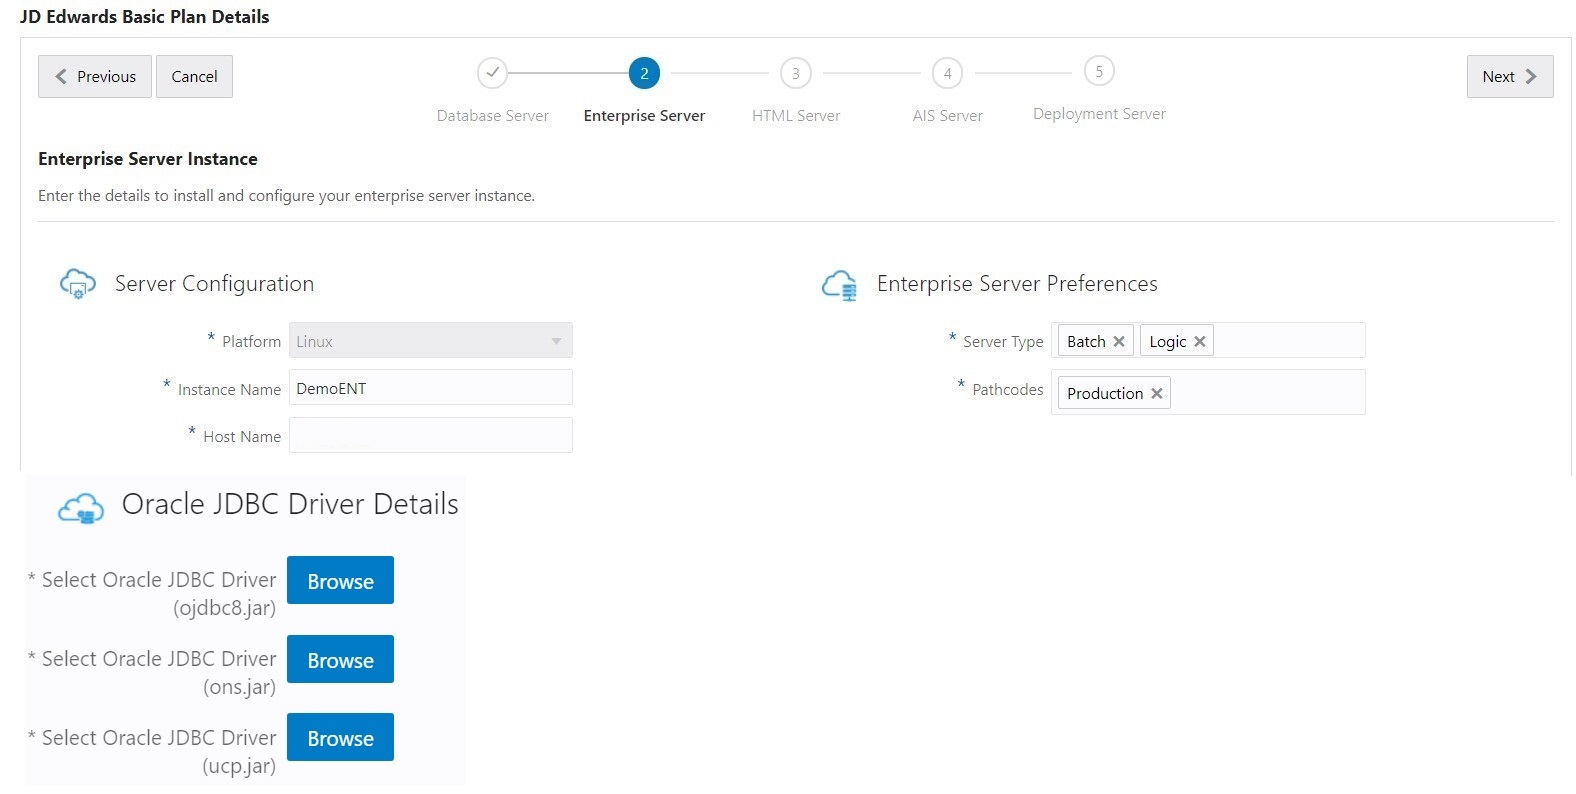Viewport: 1576px width, 794px height.
Task: Select step 2 Enterprise Server
Action: tap(644, 73)
